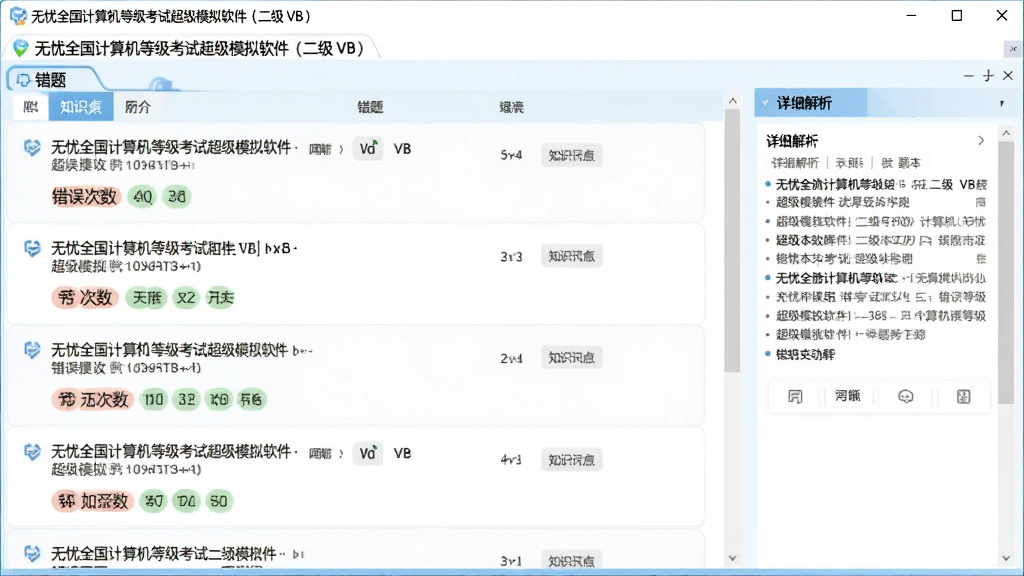Click the plus icon on the 错题 panel bar
1024x576 pixels.
(x=988, y=76)
